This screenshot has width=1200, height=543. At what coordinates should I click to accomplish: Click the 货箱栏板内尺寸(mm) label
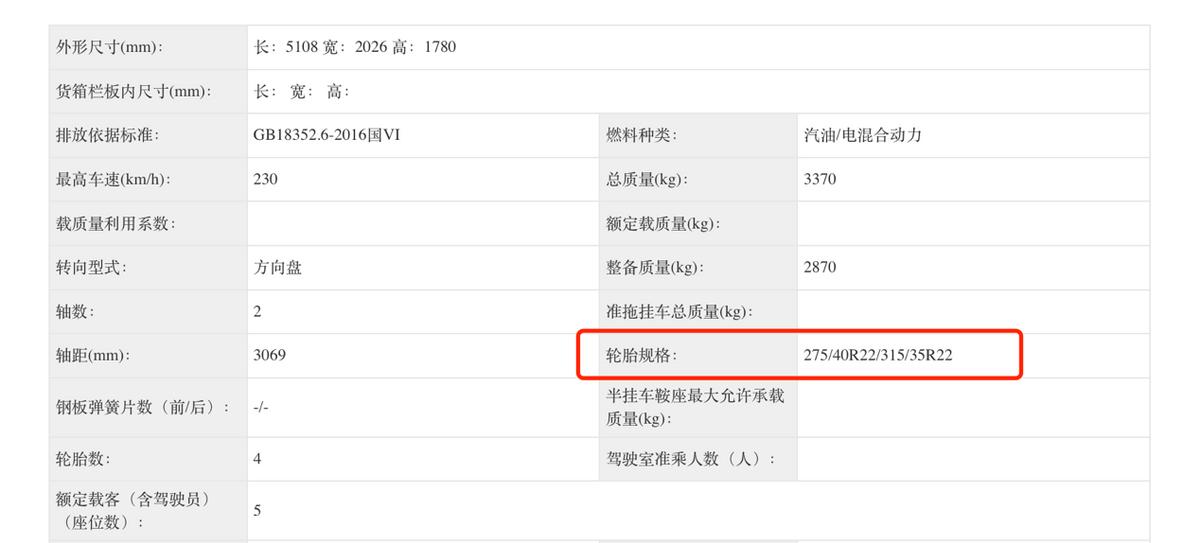point(135,92)
